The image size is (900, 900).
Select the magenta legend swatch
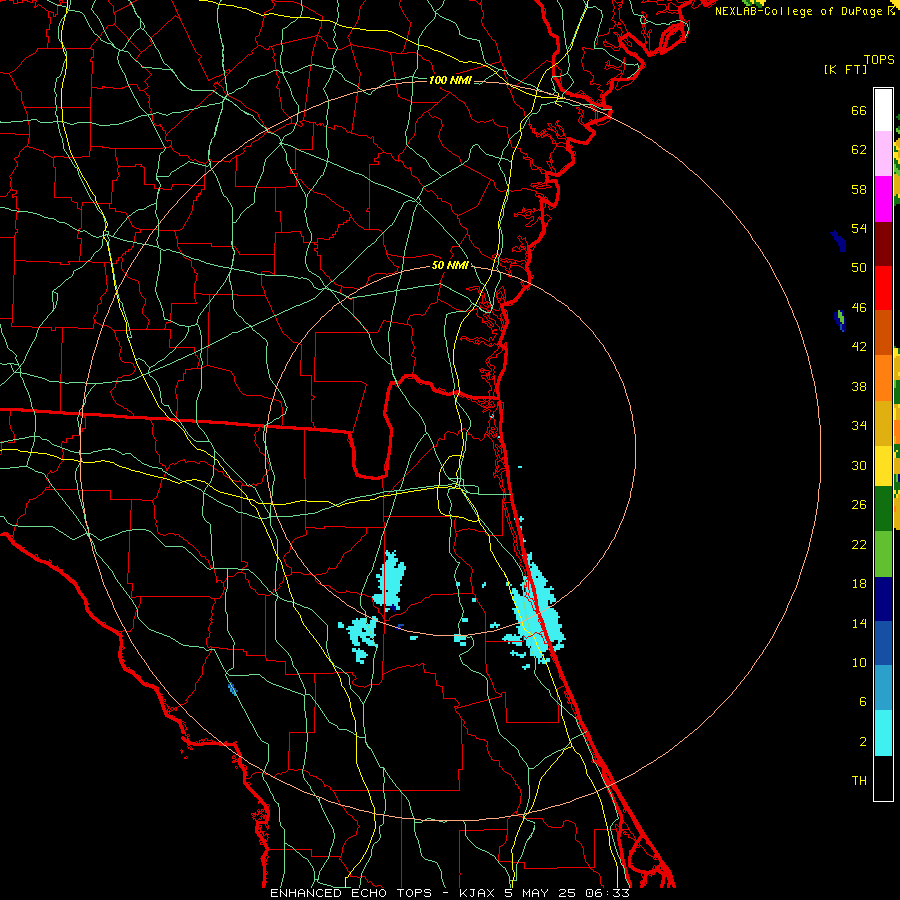[x=883, y=199]
